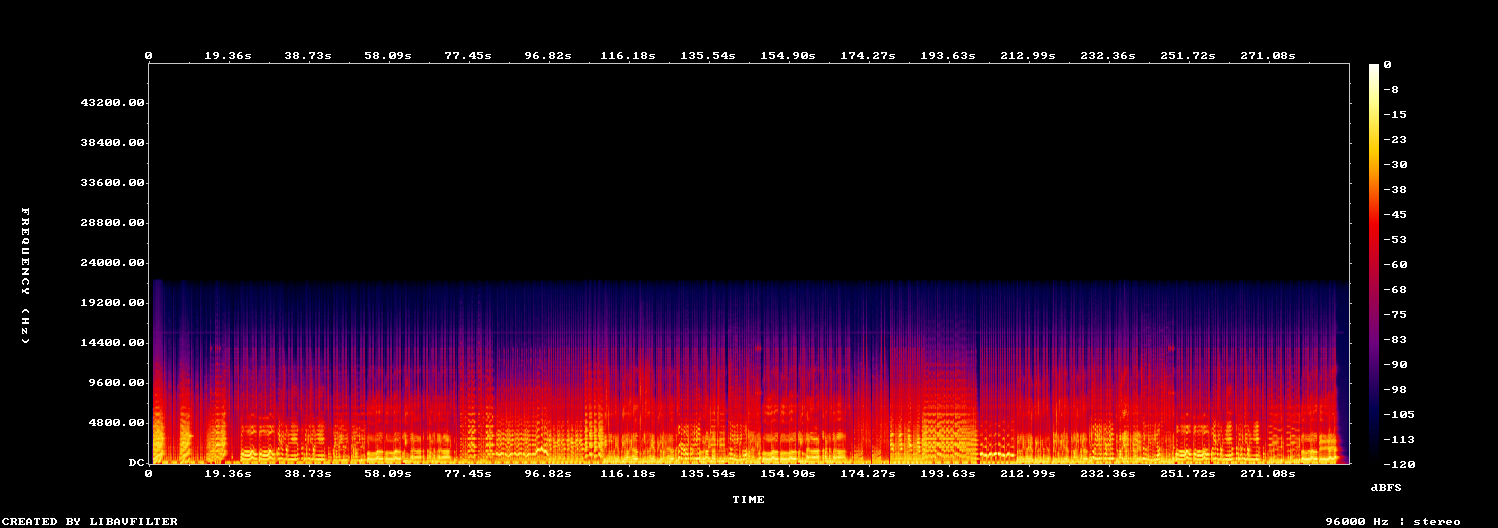Click the DC label on frequency axis

click(137, 463)
